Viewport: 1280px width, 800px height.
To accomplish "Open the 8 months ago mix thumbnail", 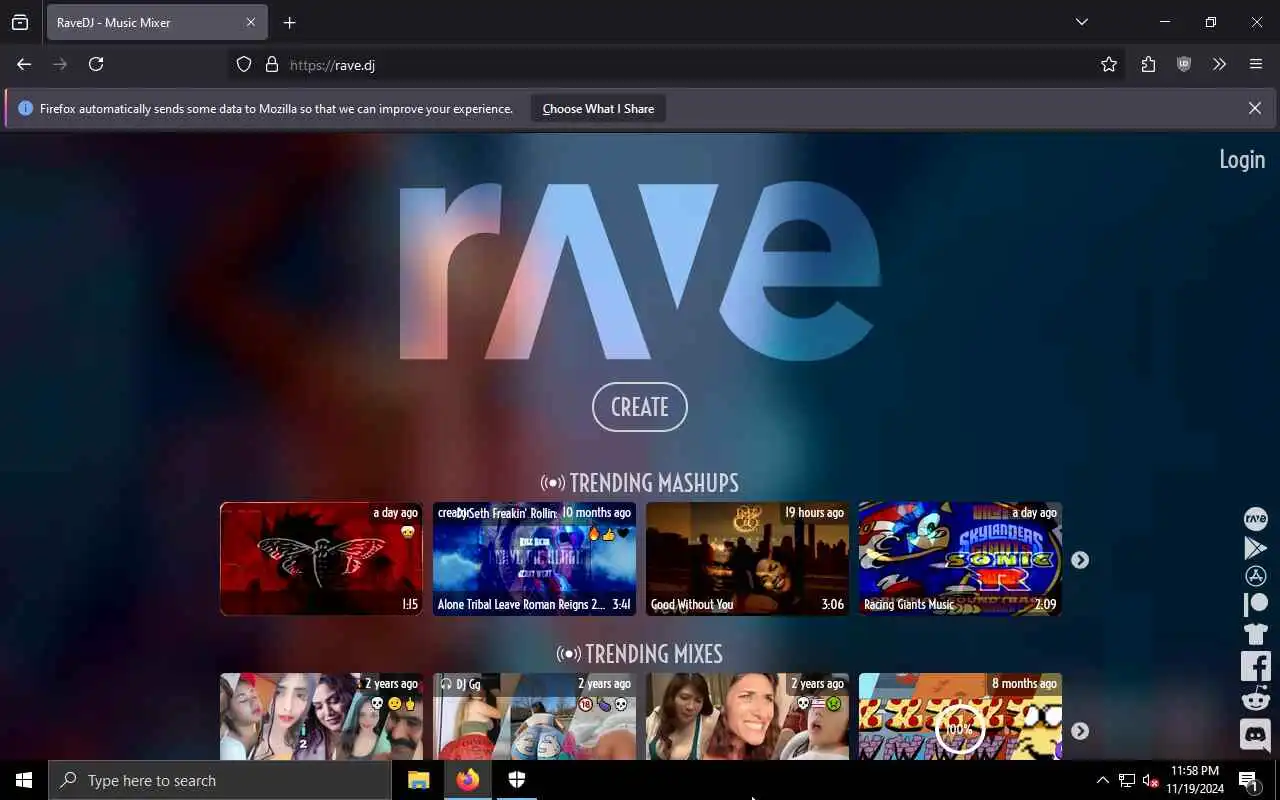I will pyautogui.click(x=960, y=716).
